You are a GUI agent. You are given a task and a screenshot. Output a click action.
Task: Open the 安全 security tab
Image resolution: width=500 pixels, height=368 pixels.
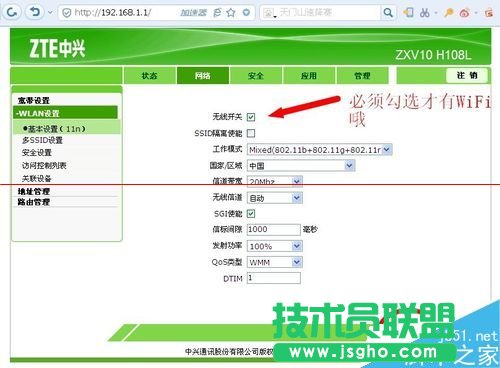click(x=256, y=76)
